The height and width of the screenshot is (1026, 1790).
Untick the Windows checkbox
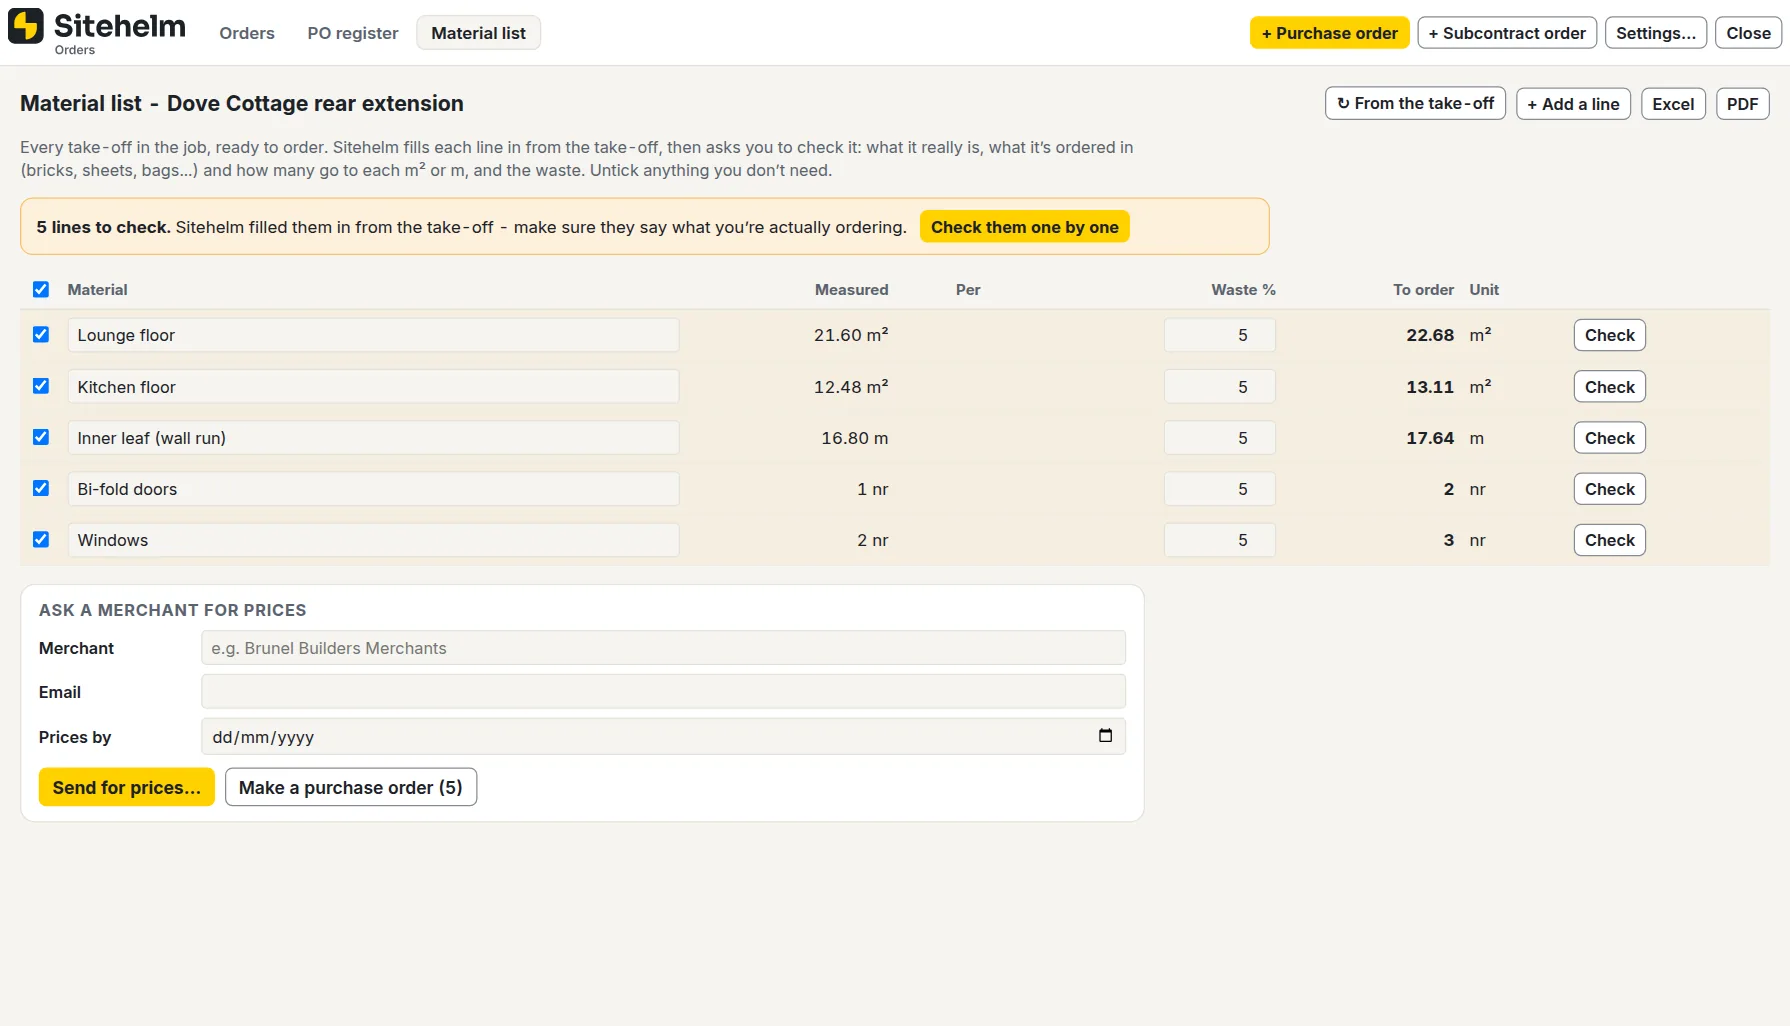pos(41,539)
